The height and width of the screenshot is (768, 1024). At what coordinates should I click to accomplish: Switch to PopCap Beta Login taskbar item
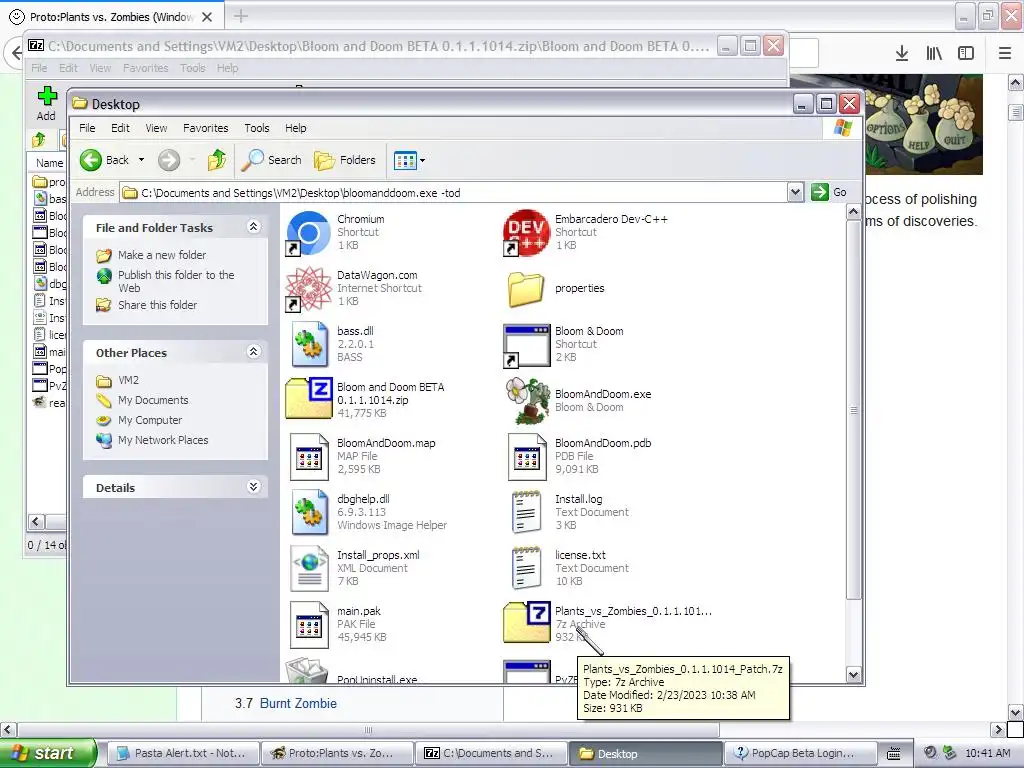click(800, 753)
